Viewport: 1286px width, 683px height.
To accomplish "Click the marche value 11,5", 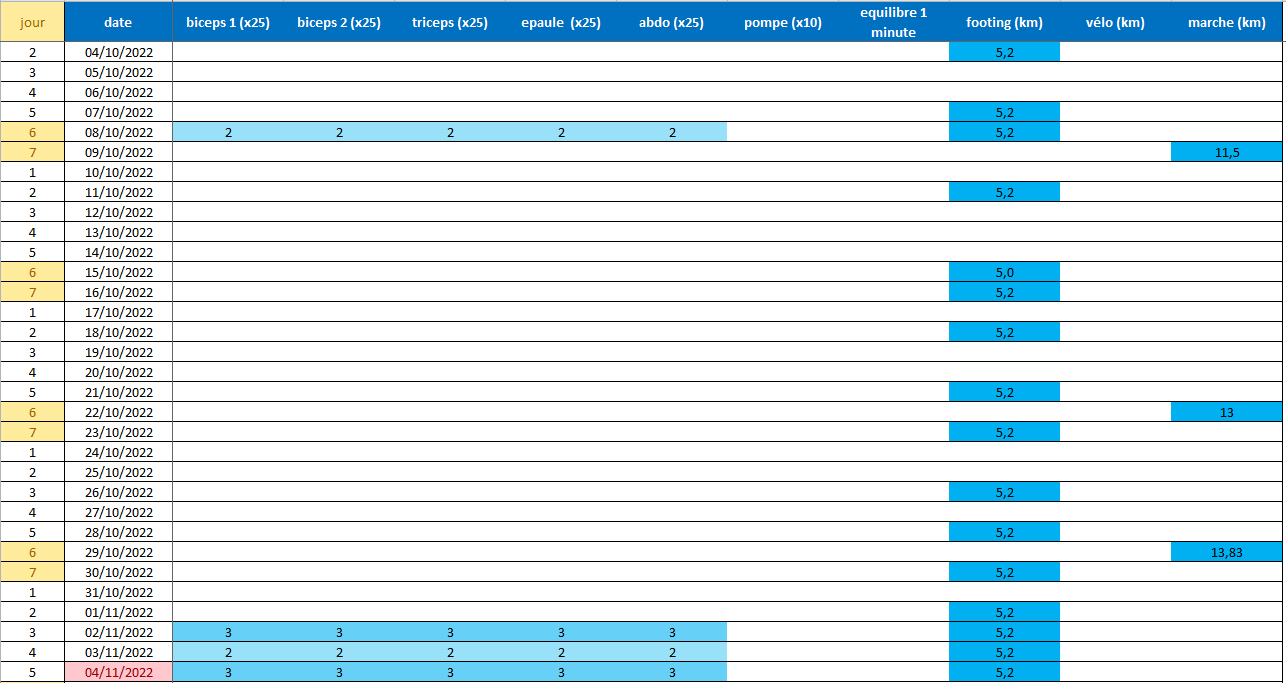I will pos(1227,152).
